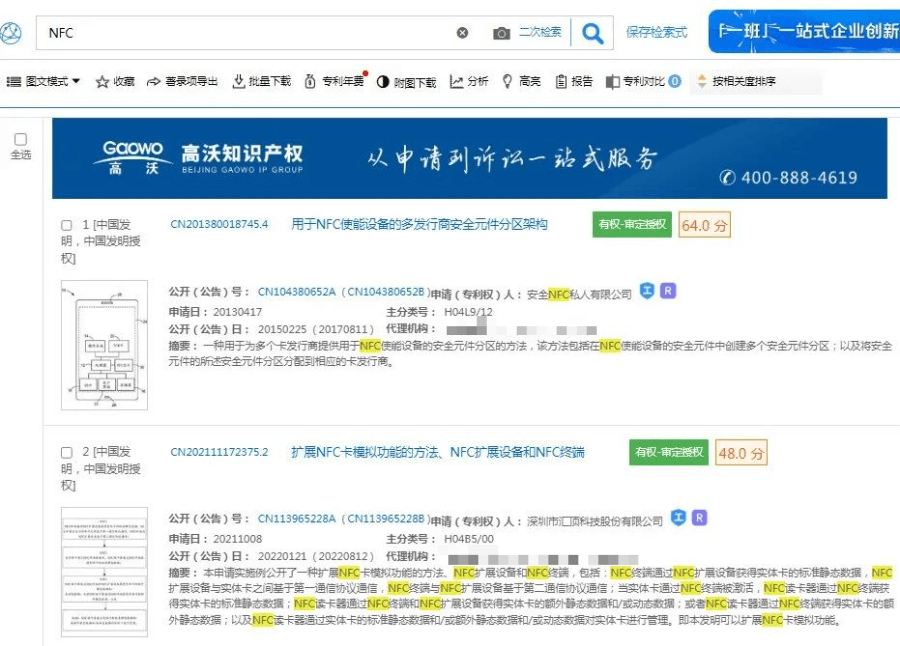Open the 图文模式 view mode dropdown
The width and height of the screenshot is (900, 646).
point(44,82)
